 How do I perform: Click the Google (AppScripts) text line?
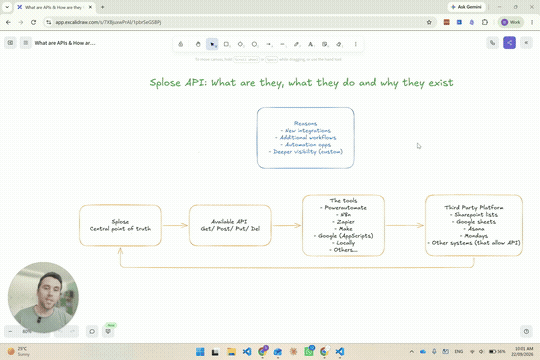(x=344, y=236)
